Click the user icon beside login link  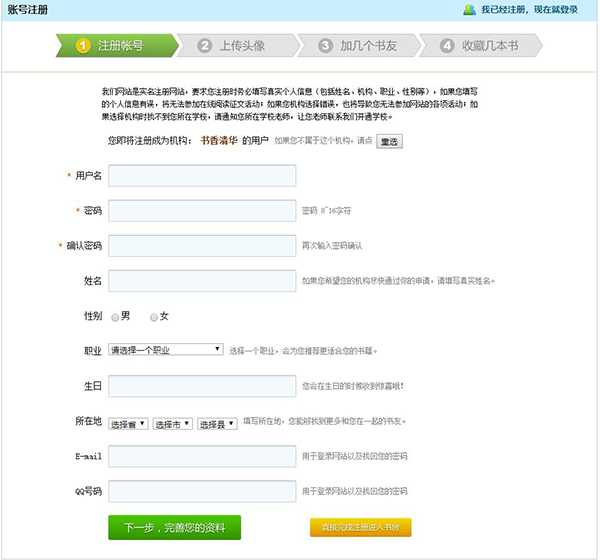469,9
